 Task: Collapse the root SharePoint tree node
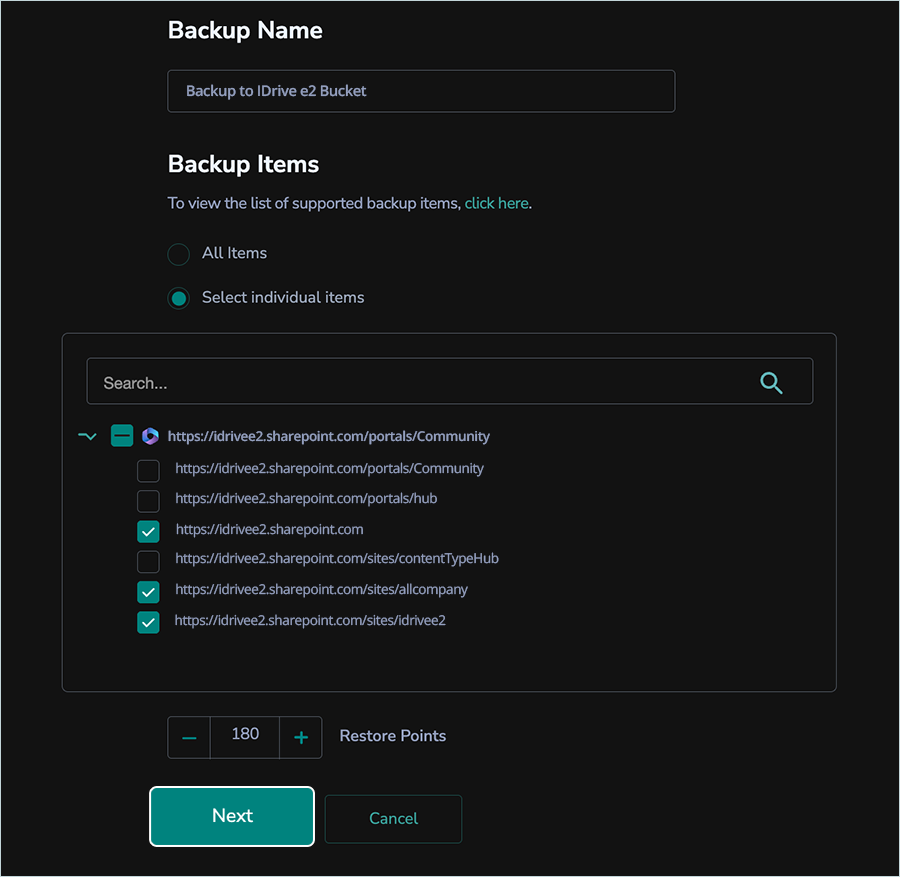pos(87,436)
